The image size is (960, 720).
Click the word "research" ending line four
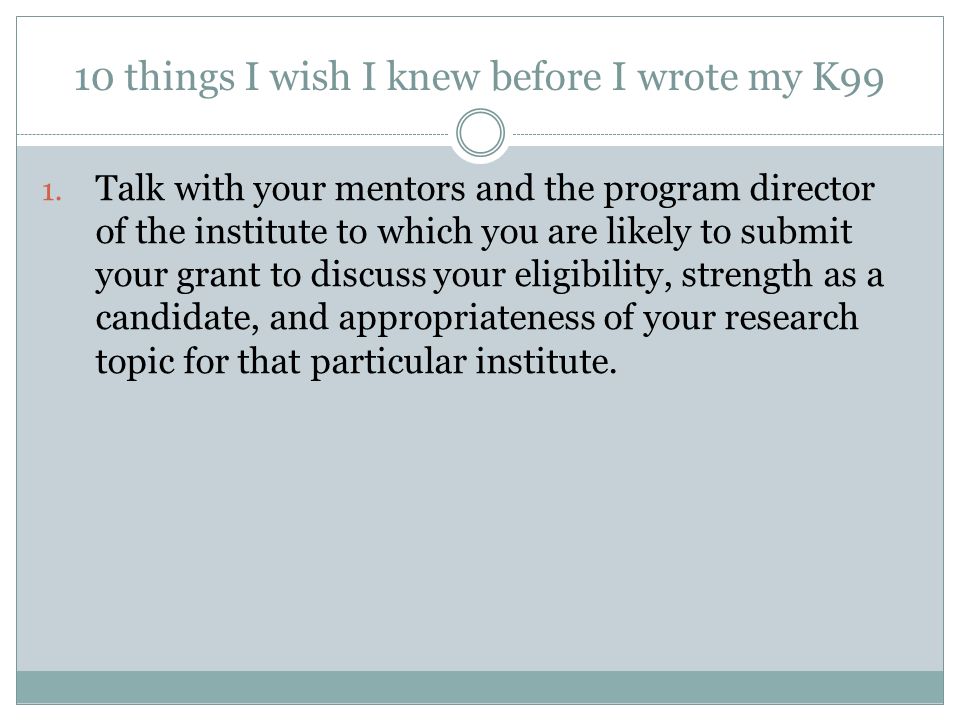point(791,318)
